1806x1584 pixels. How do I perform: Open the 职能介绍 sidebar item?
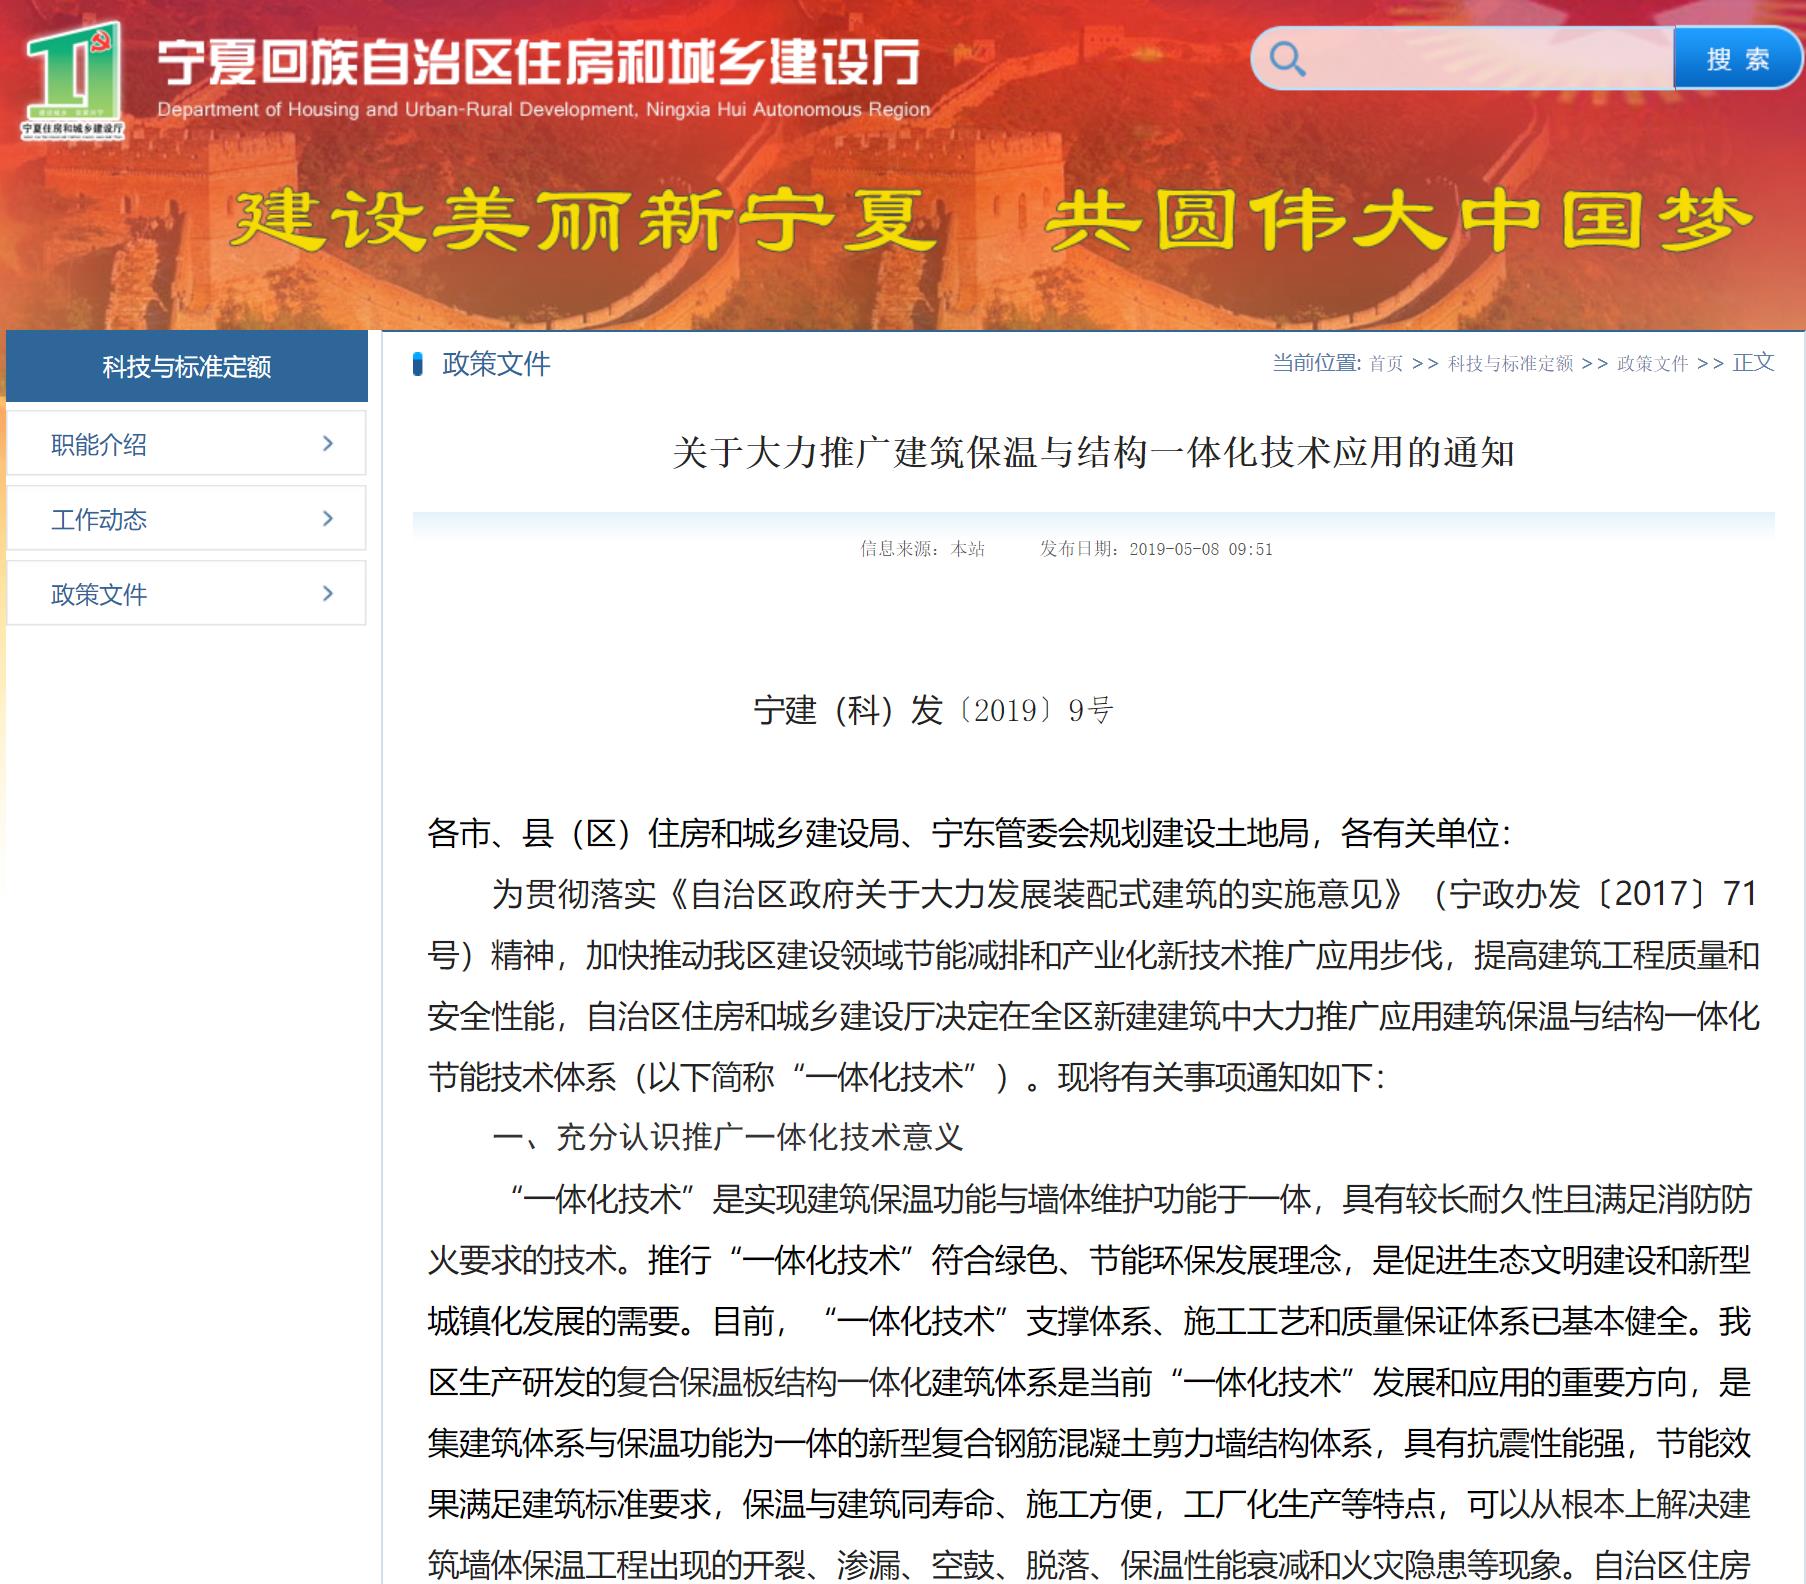[x=99, y=445]
